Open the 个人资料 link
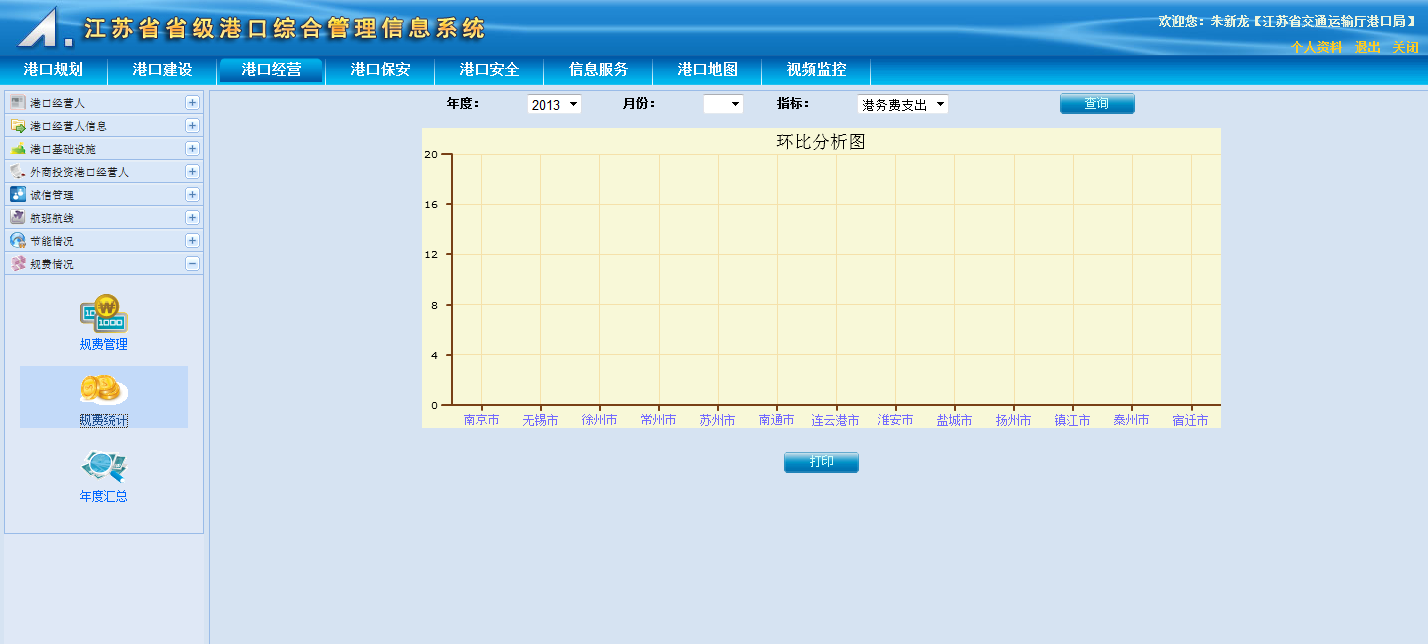The height and width of the screenshot is (644, 1428). 1316,47
